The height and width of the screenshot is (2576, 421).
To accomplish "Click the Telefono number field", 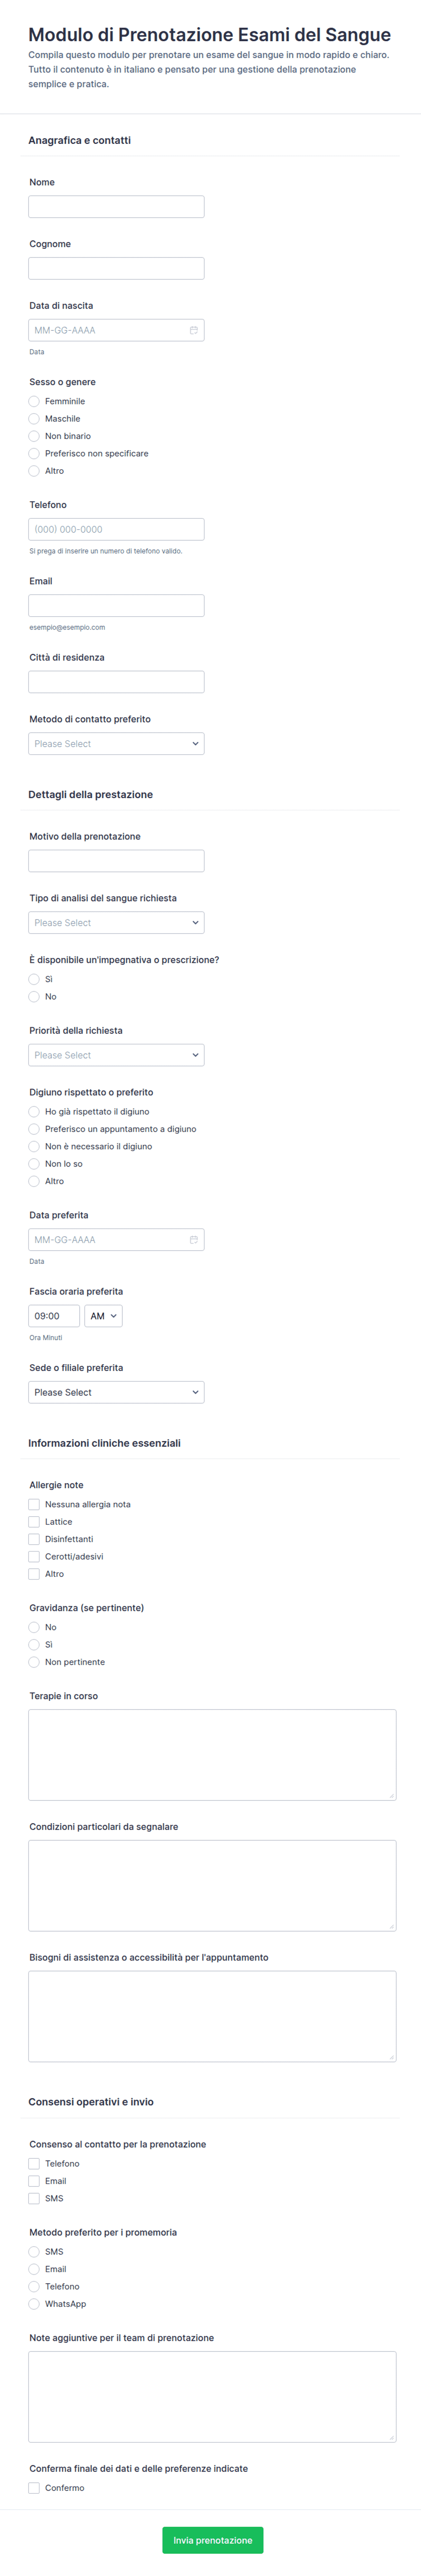I will pyautogui.click(x=116, y=530).
